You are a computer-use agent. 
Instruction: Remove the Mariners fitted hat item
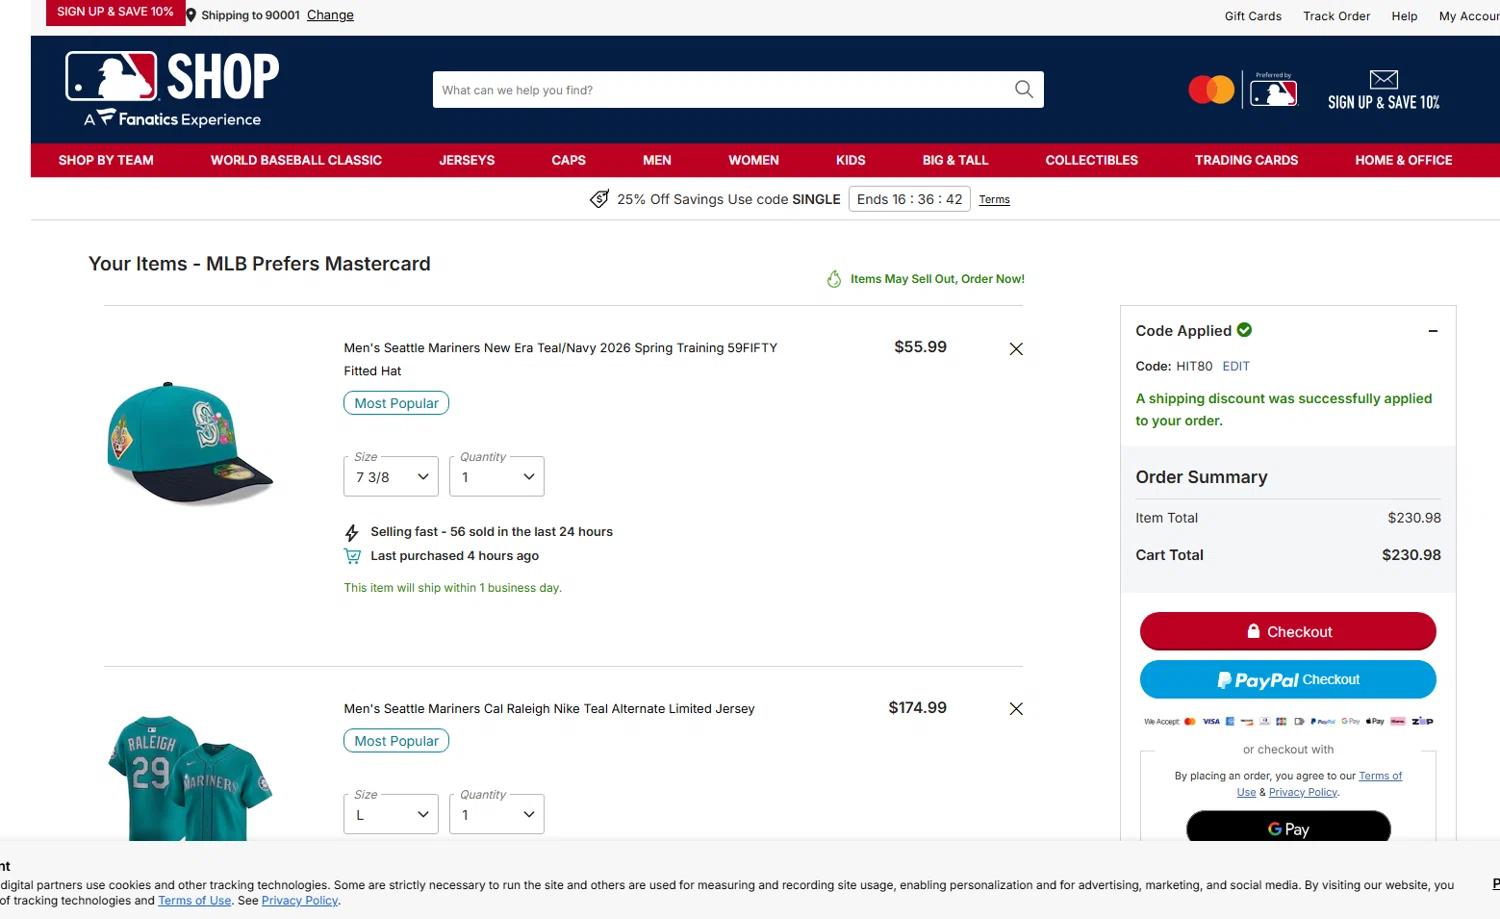[1016, 349]
